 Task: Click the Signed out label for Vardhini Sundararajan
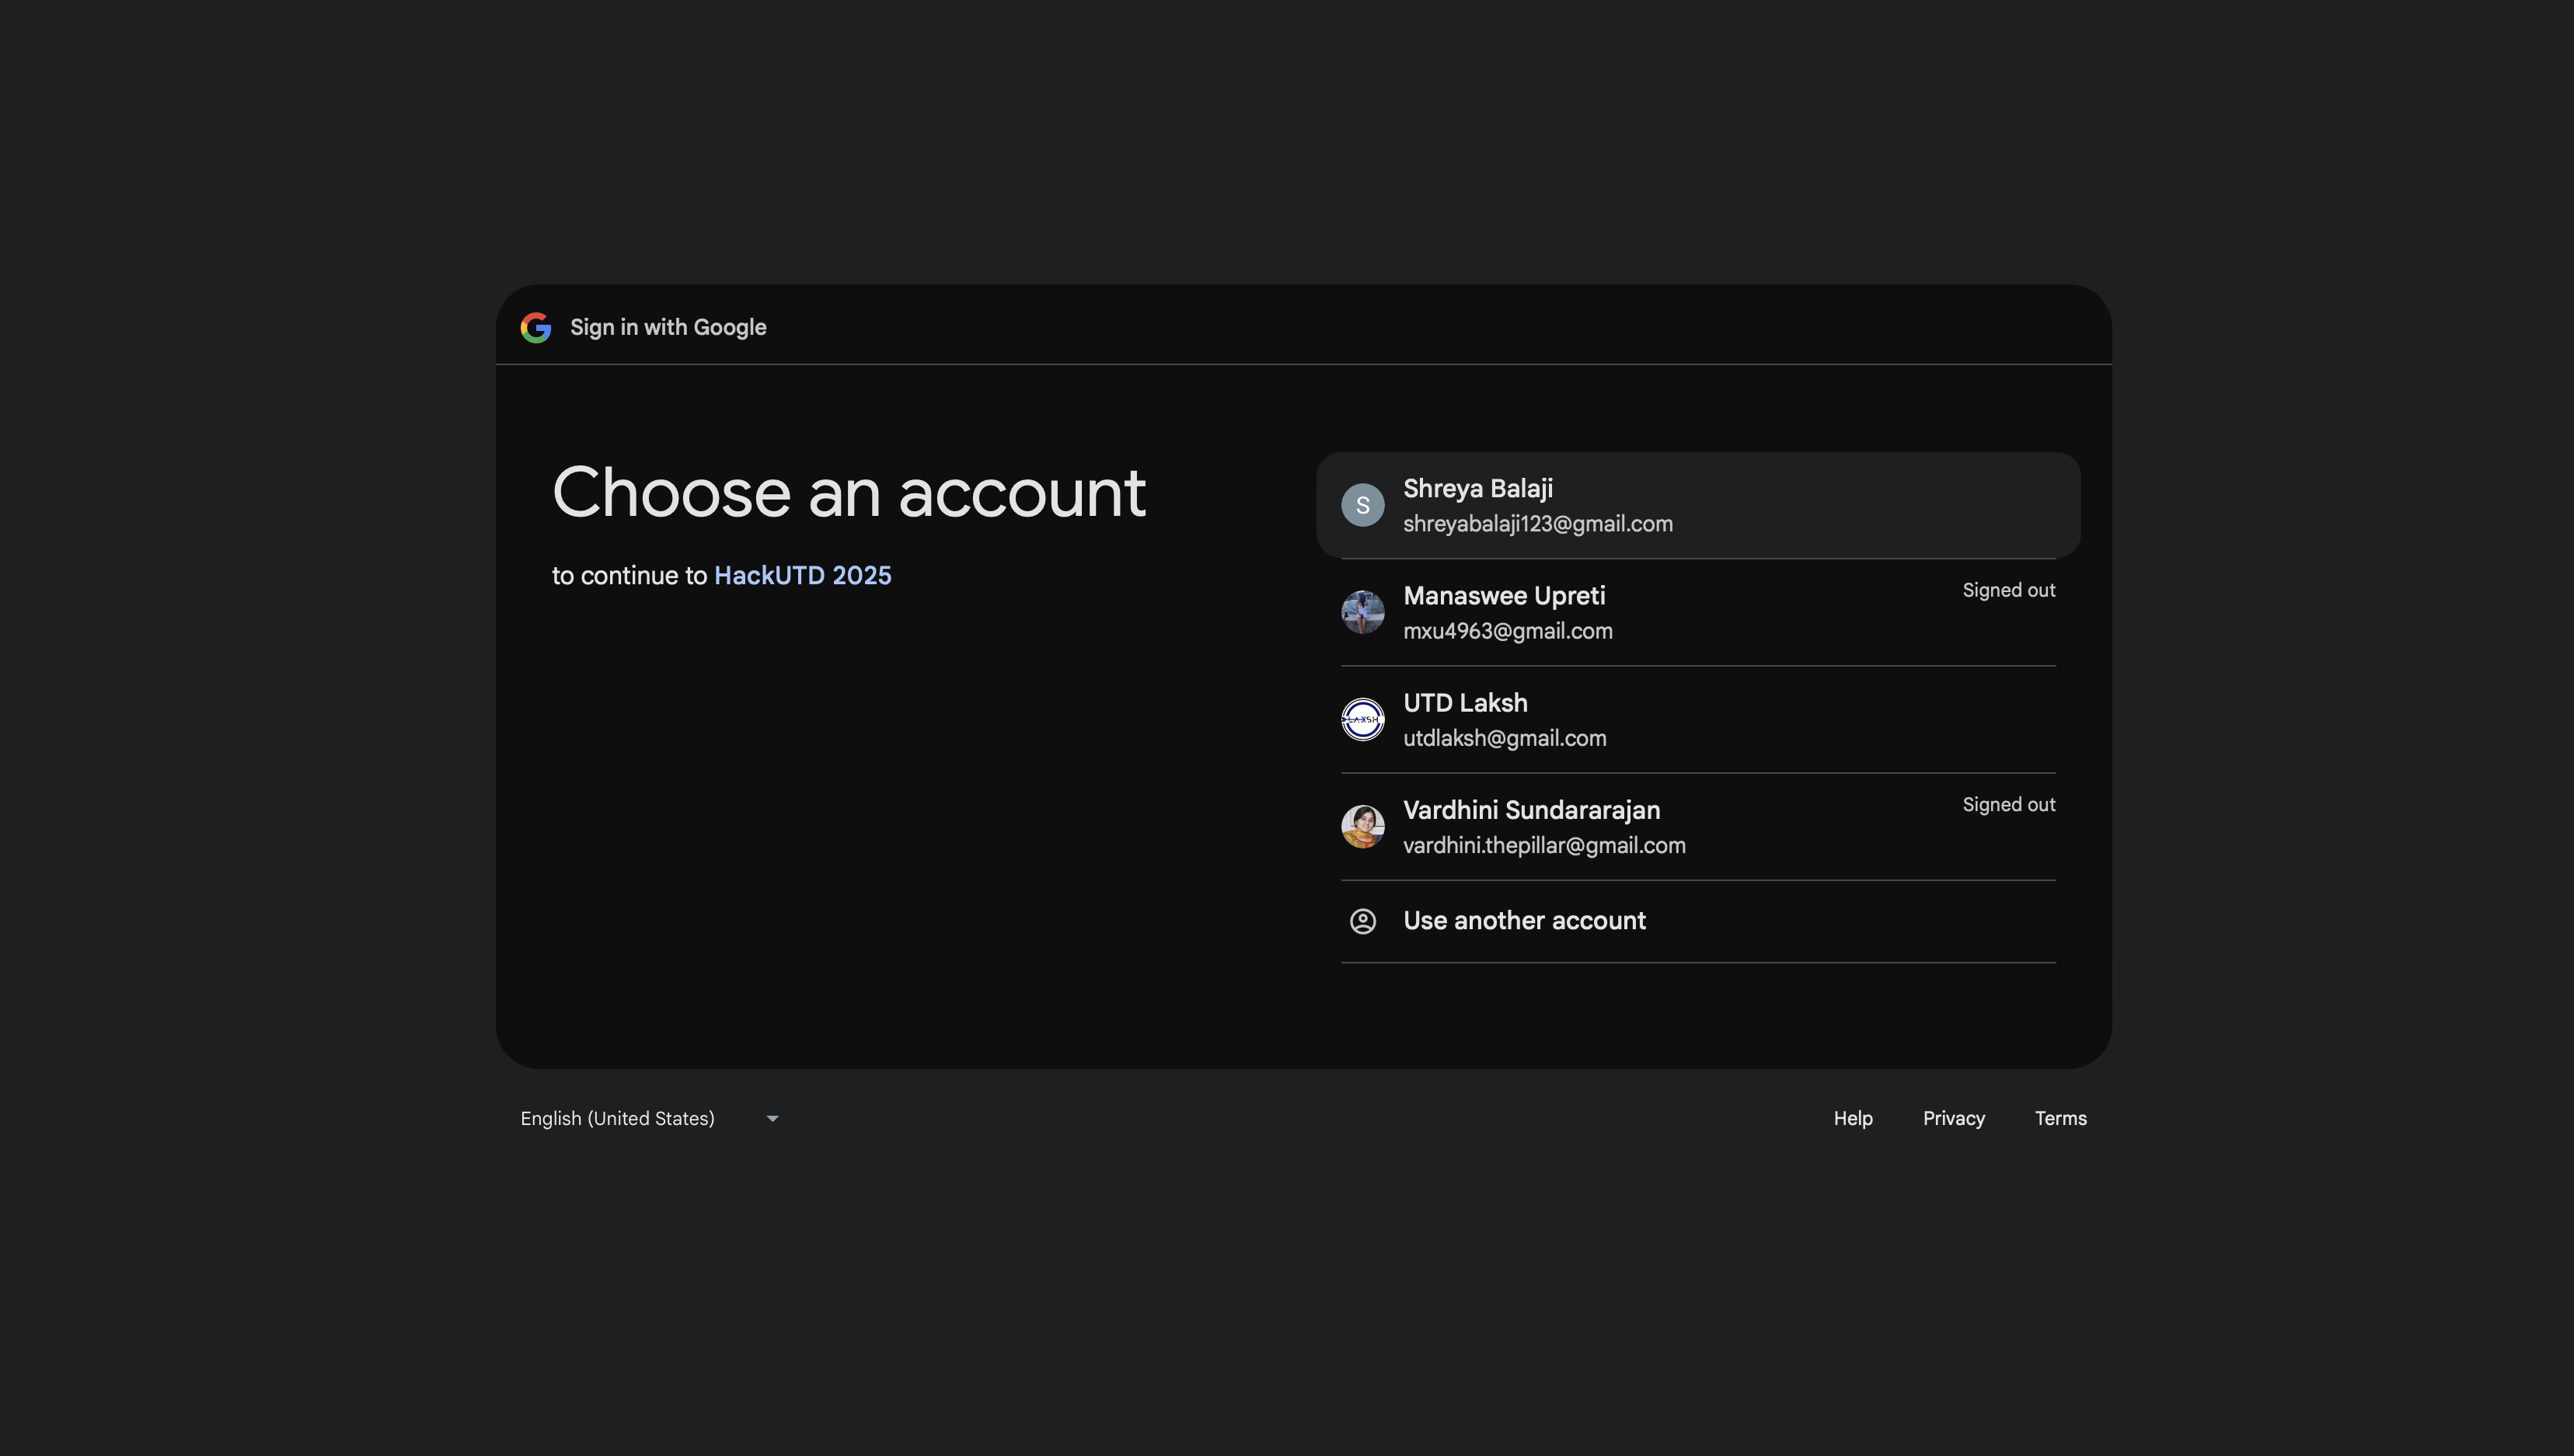point(2008,804)
